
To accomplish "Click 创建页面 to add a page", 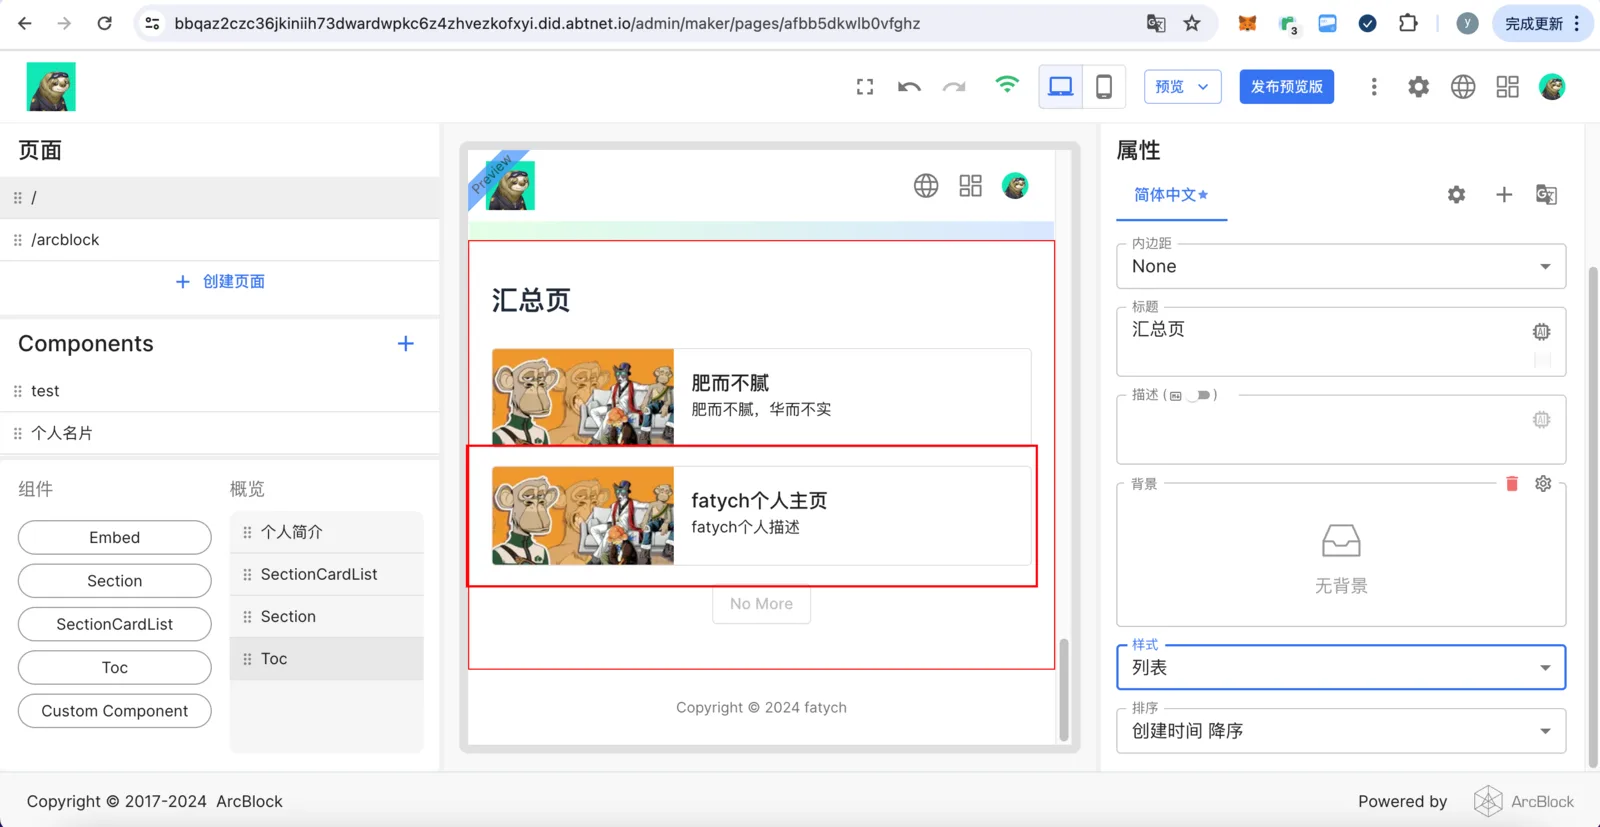I will 220,282.
